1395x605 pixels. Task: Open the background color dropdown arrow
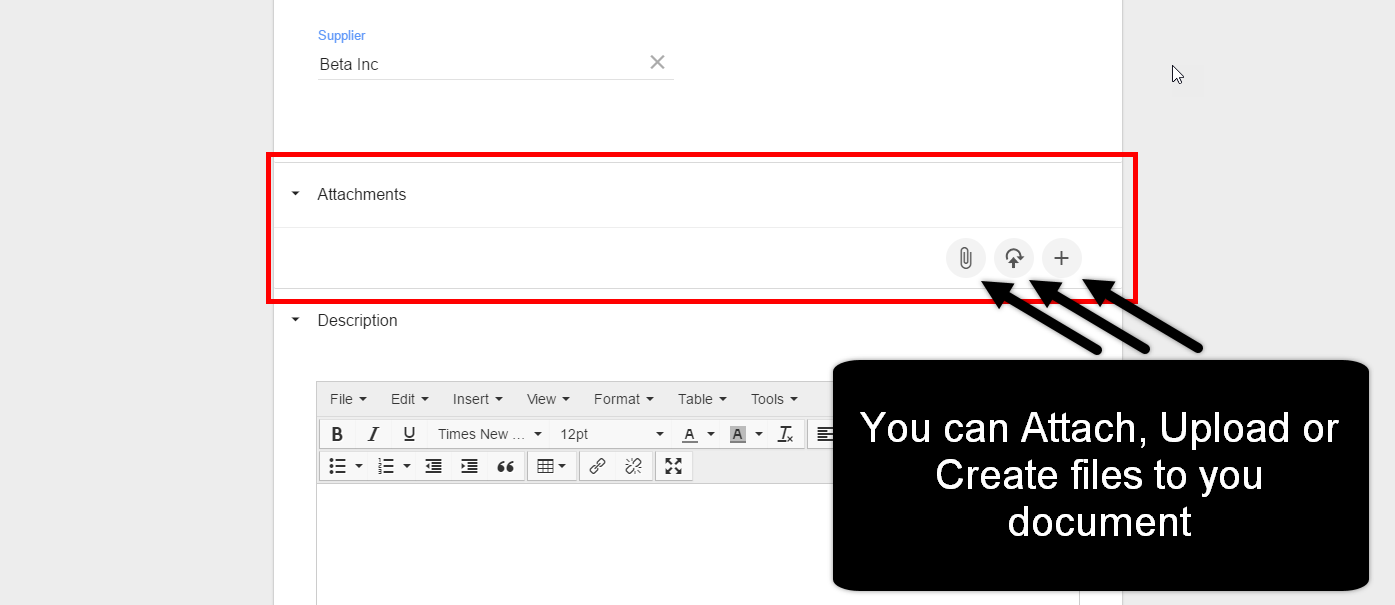point(759,434)
